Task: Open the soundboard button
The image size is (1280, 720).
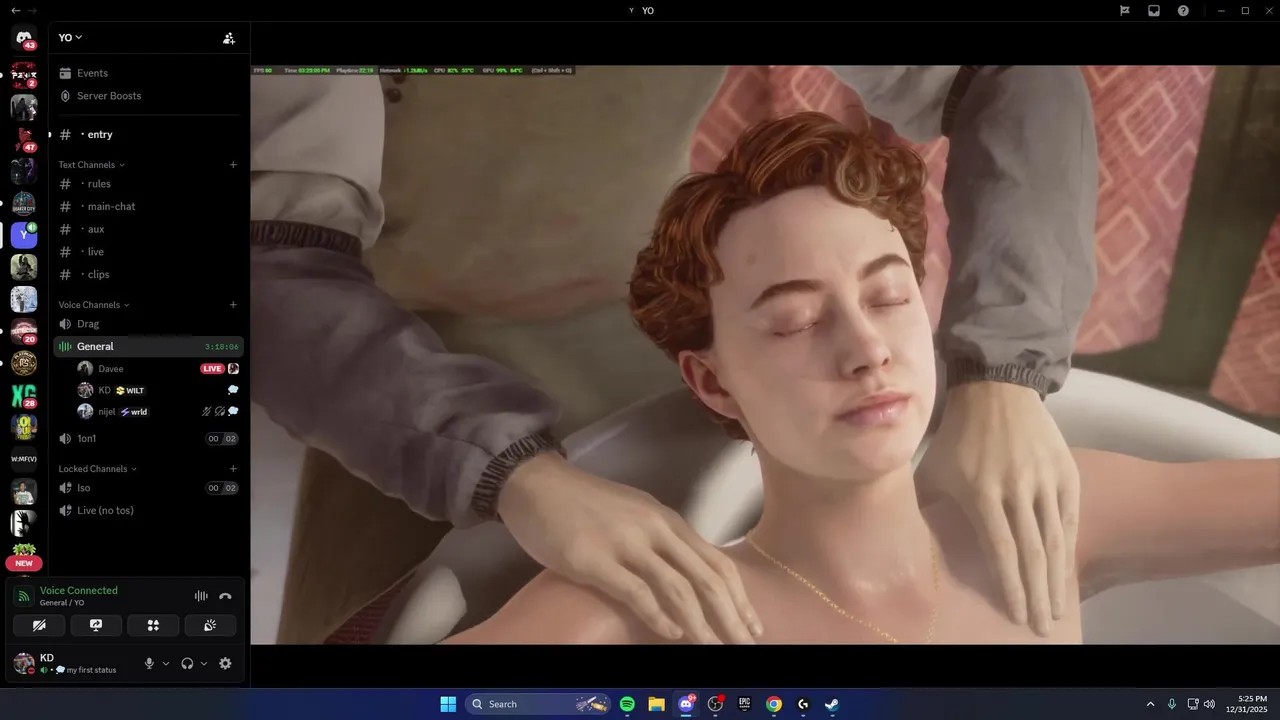Action: (x=210, y=625)
